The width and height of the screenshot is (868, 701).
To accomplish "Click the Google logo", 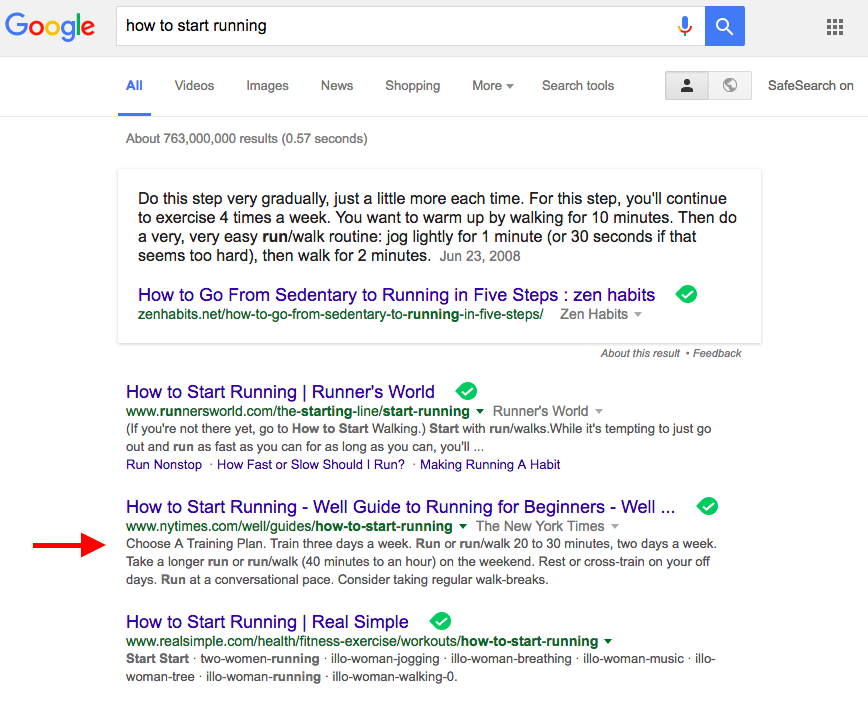I will [x=50, y=27].
